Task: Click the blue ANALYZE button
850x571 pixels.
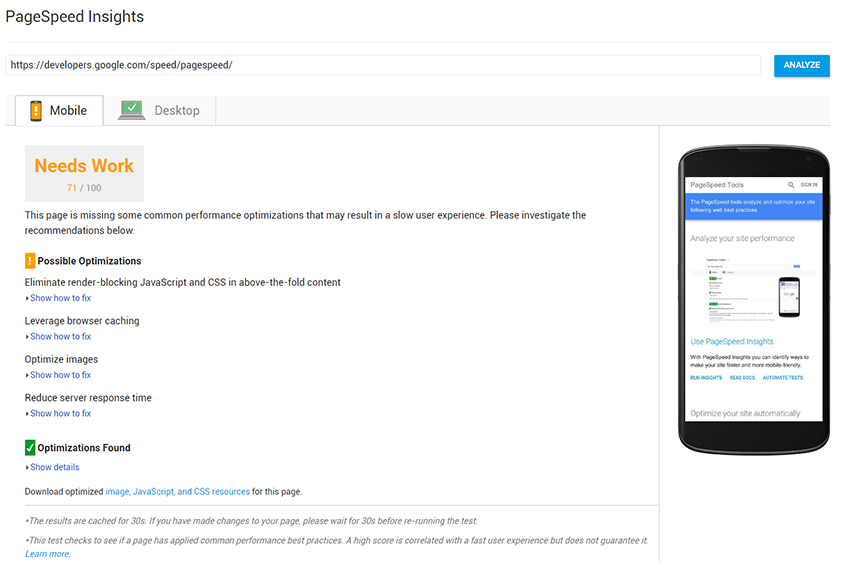Action: click(x=801, y=66)
